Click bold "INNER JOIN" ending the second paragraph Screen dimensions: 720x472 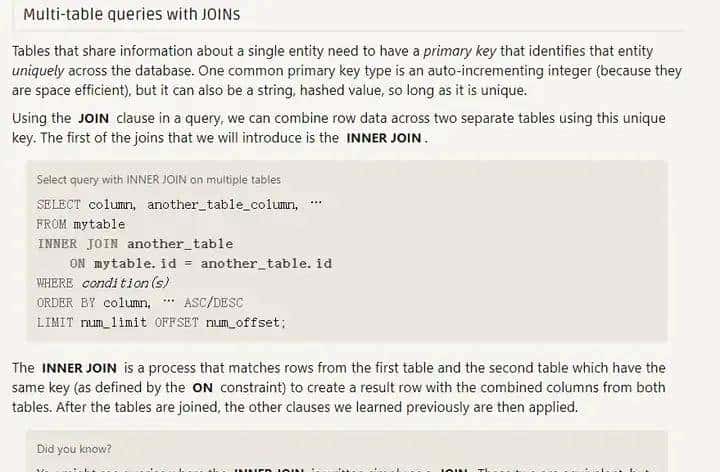click(385, 138)
